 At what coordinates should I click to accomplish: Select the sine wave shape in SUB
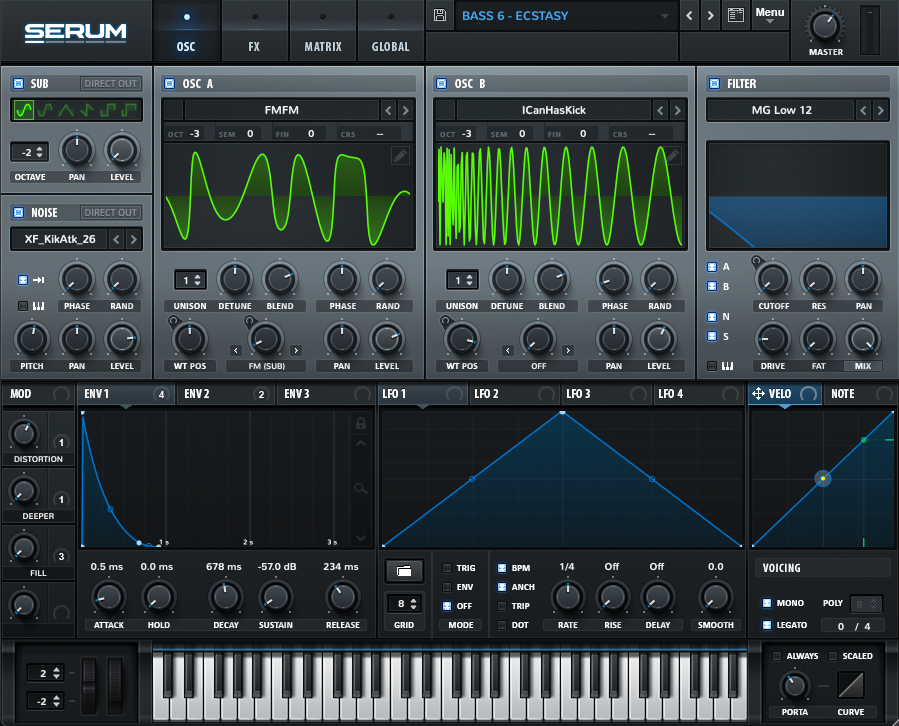[x=24, y=110]
